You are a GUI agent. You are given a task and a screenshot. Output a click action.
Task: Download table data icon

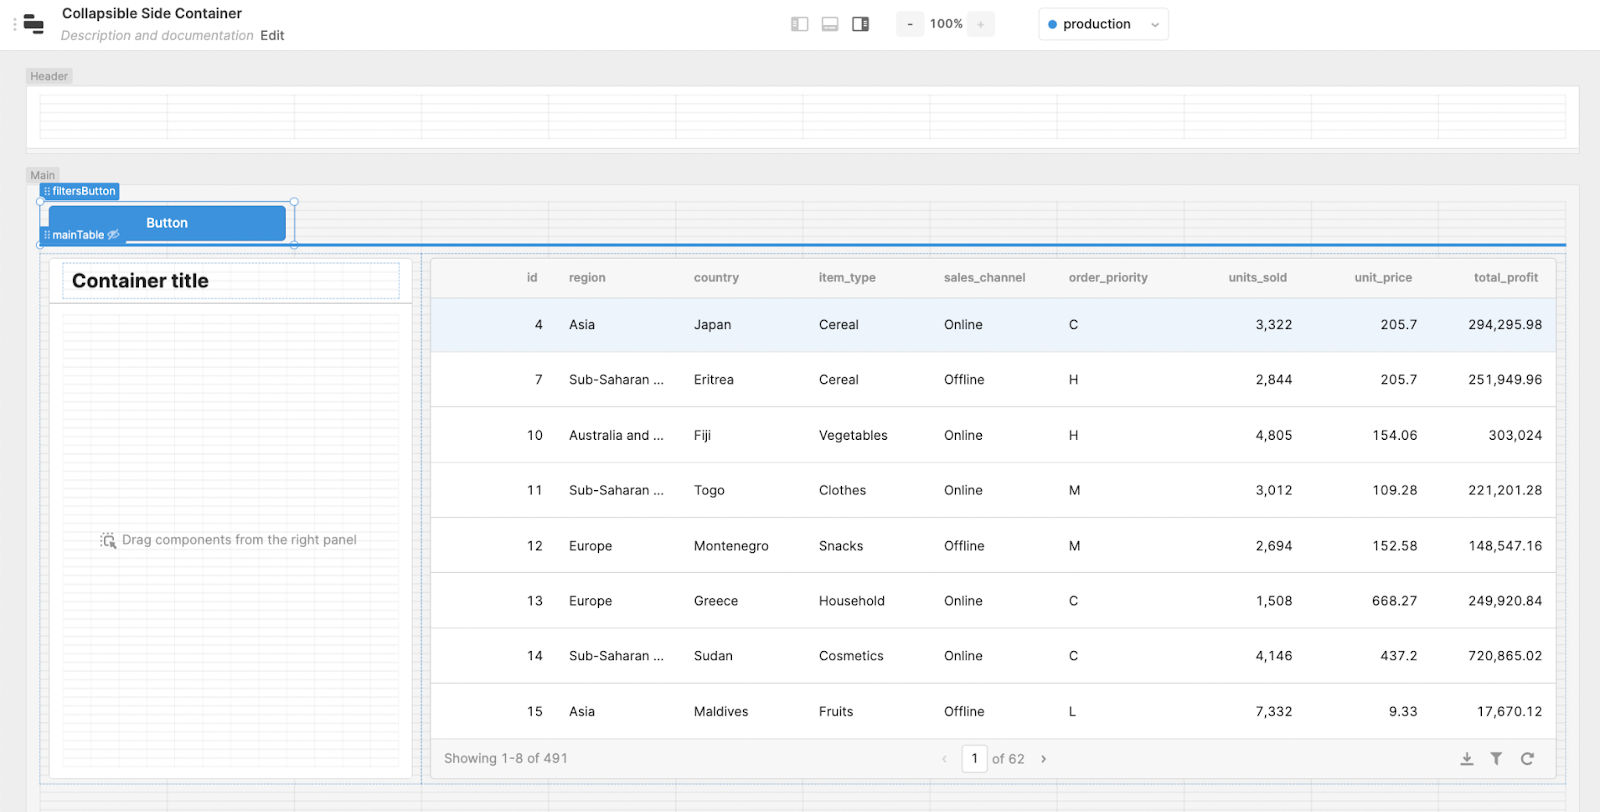coord(1466,759)
